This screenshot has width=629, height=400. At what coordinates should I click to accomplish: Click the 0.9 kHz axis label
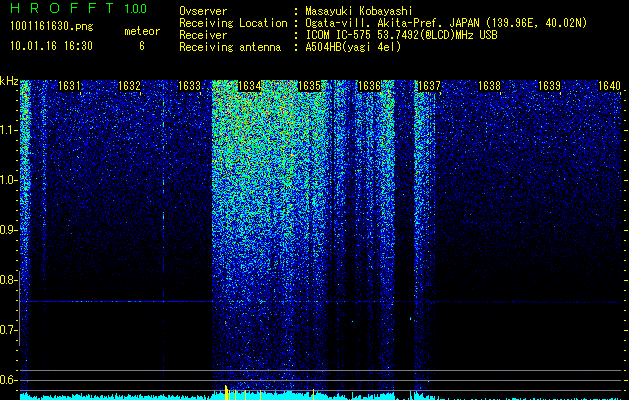coord(8,230)
